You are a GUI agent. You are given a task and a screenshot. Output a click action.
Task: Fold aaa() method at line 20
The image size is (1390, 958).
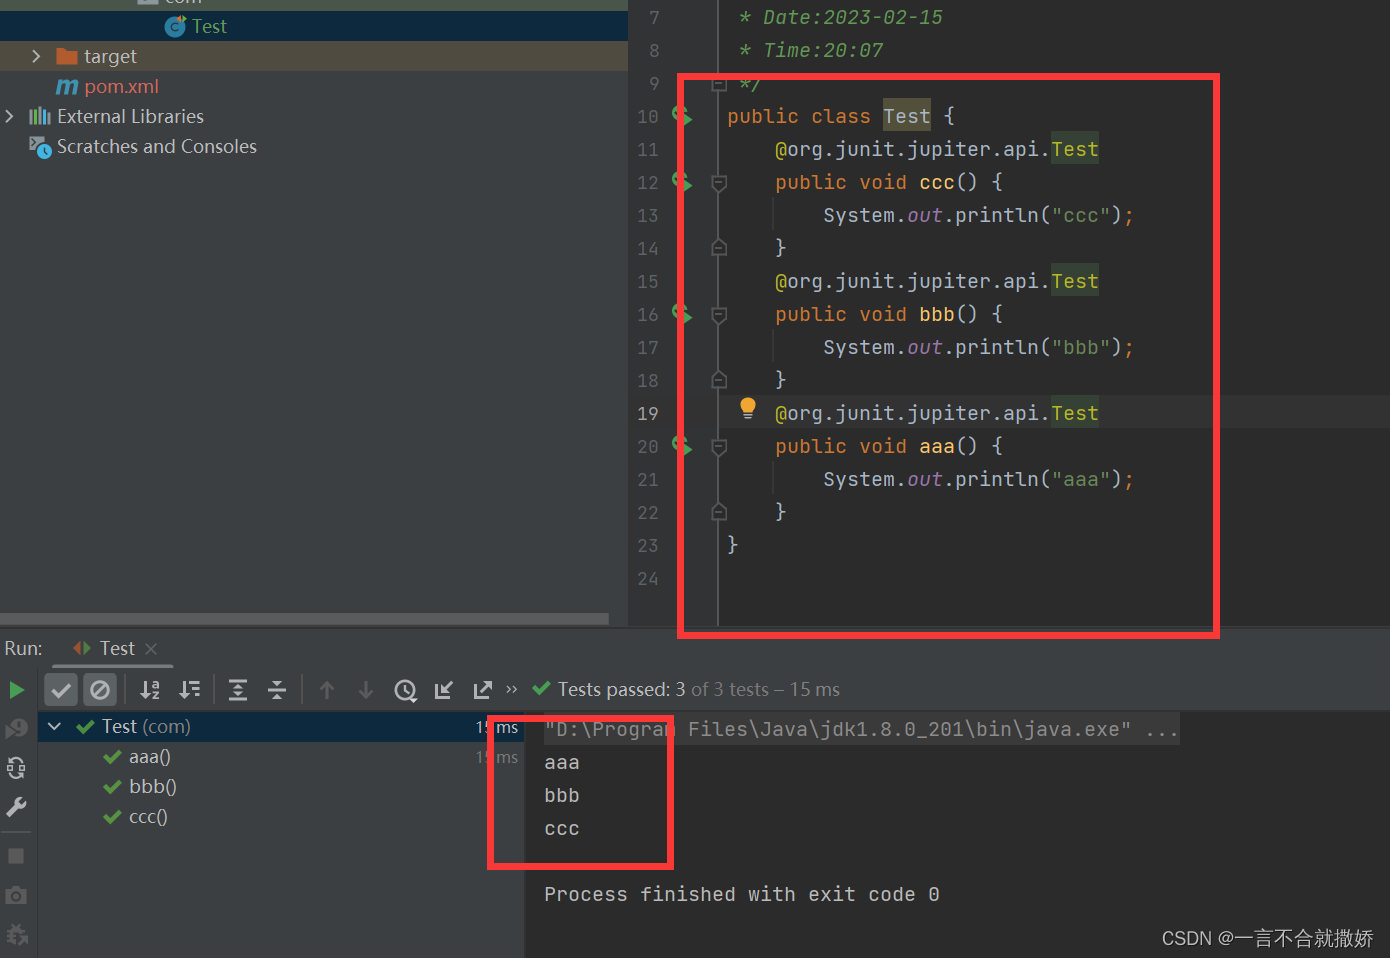(x=719, y=447)
